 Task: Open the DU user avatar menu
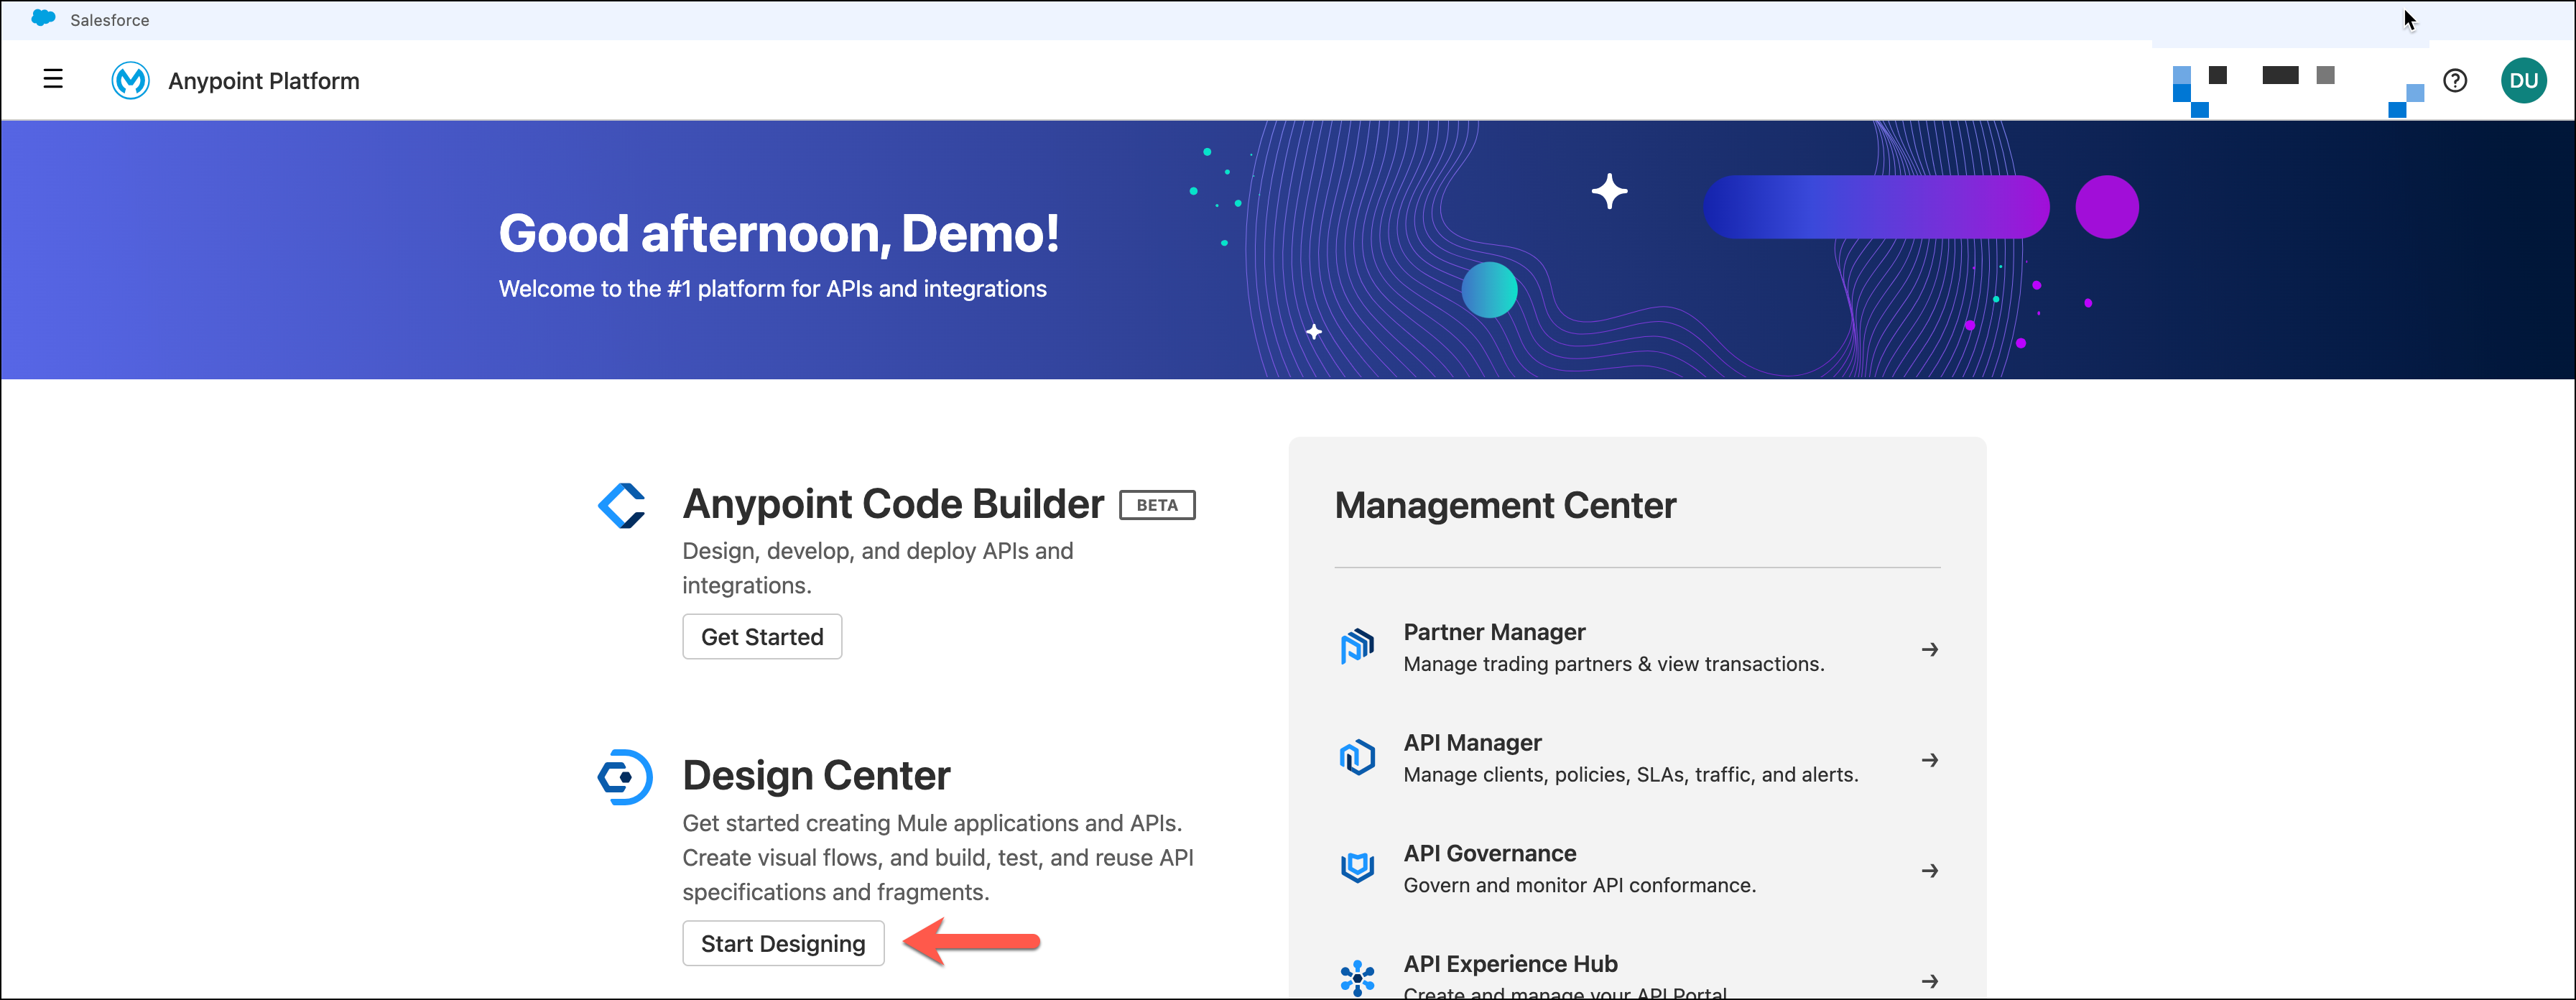(2523, 80)
